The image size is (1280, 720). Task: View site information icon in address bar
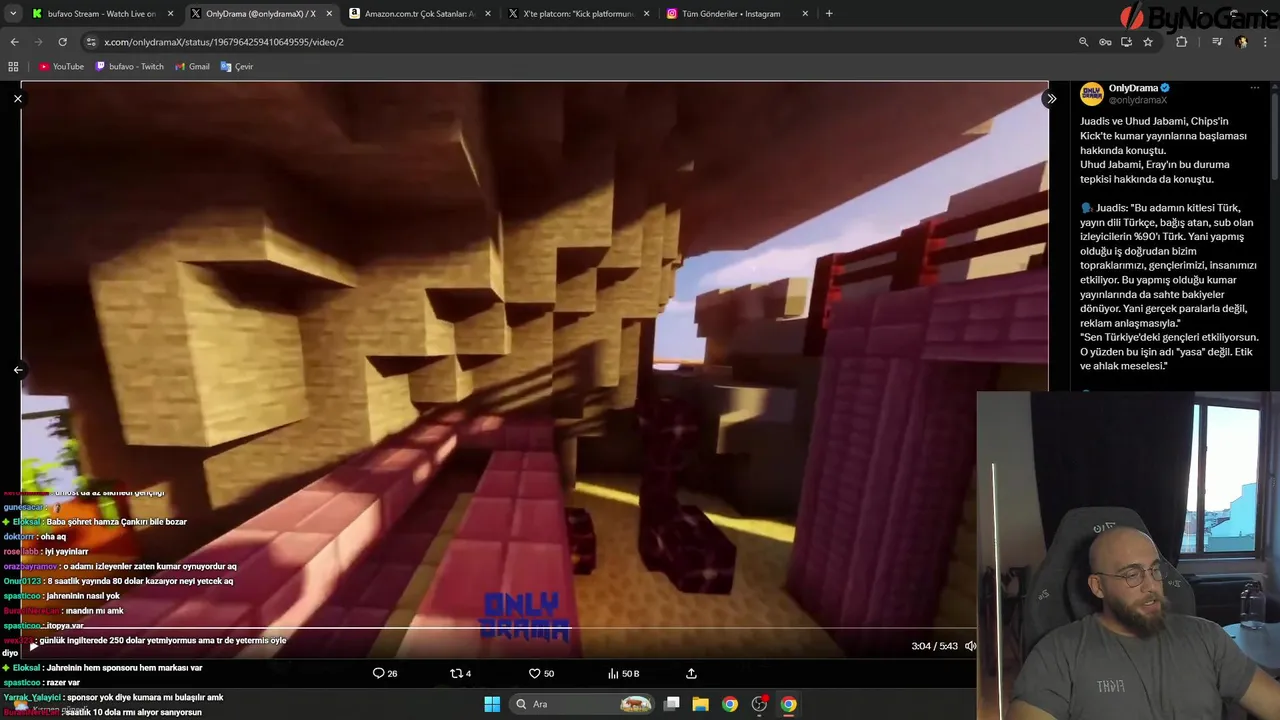click(91, 42)
